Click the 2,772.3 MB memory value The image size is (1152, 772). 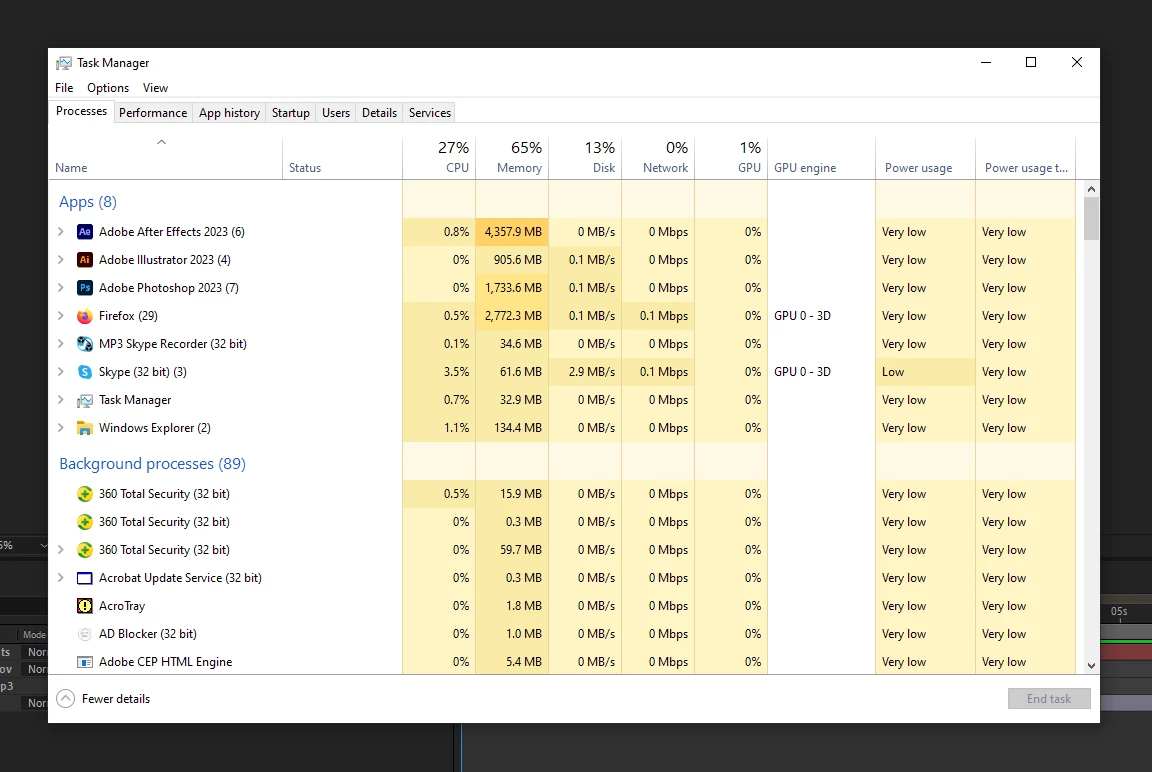pos(512,316)
